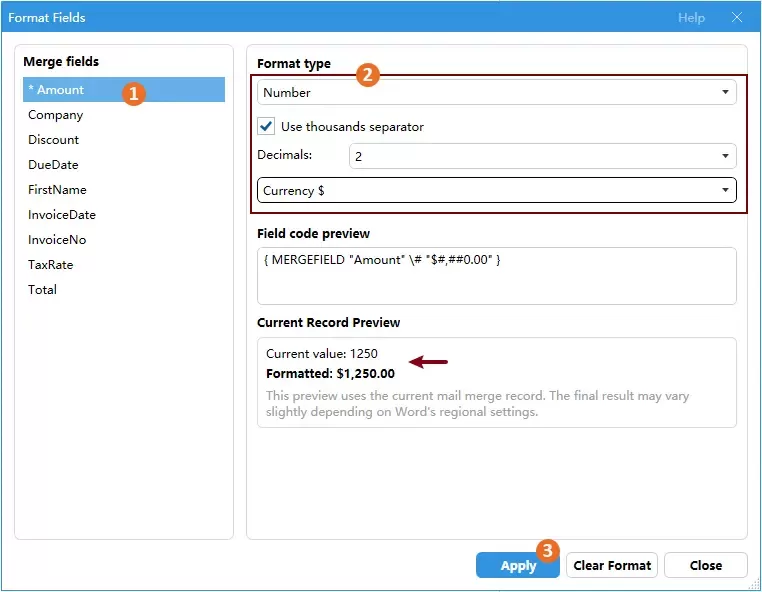Image resolution: width=762 pixels, height=592 pixels.
Task: Click the Format type heading
Action: tap(294, 64)
